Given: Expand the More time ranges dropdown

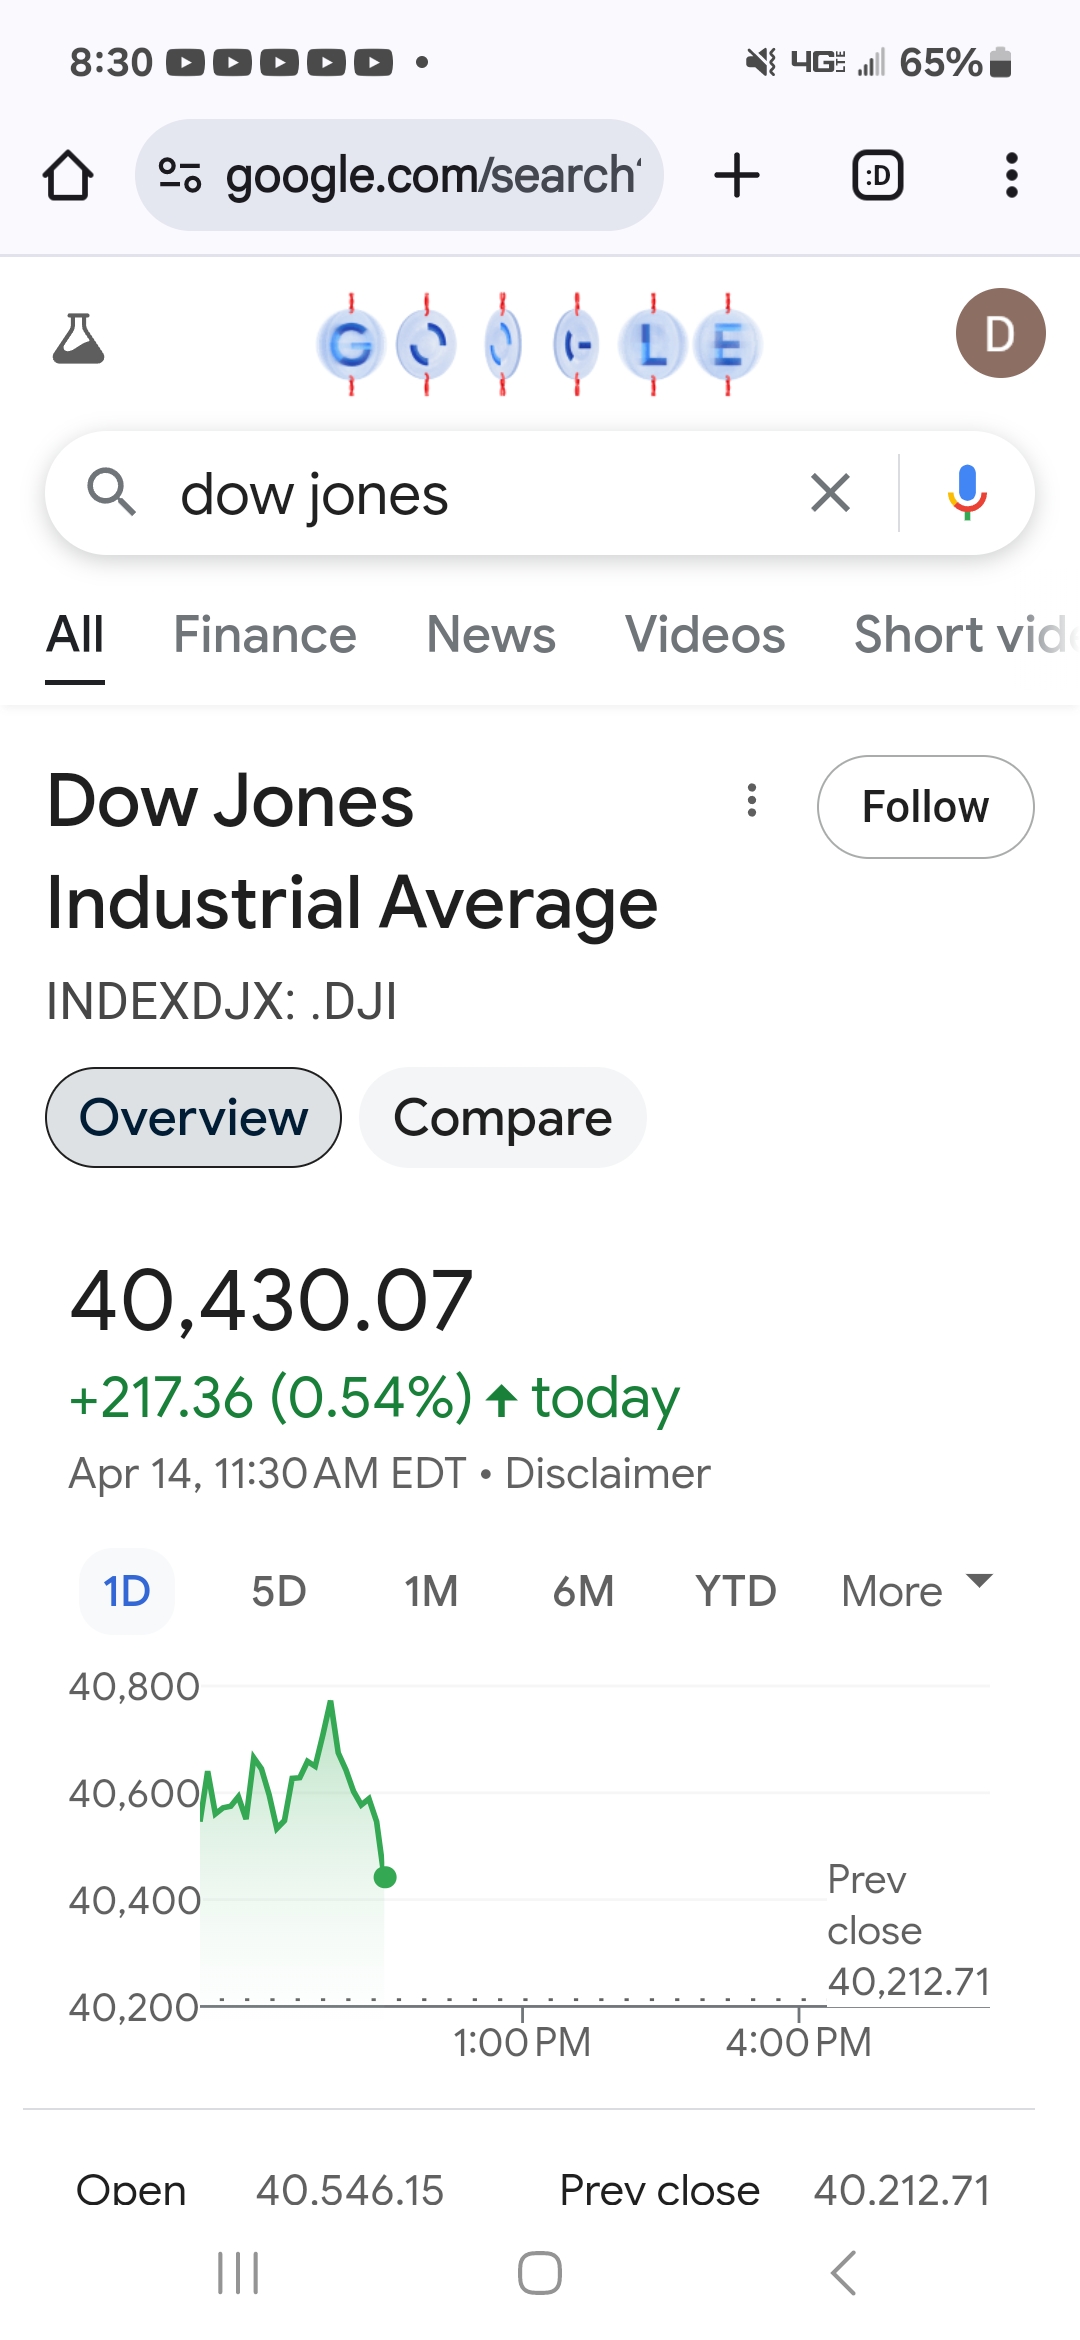Looking at the screenshot, I should click(x=915, y=1590).
